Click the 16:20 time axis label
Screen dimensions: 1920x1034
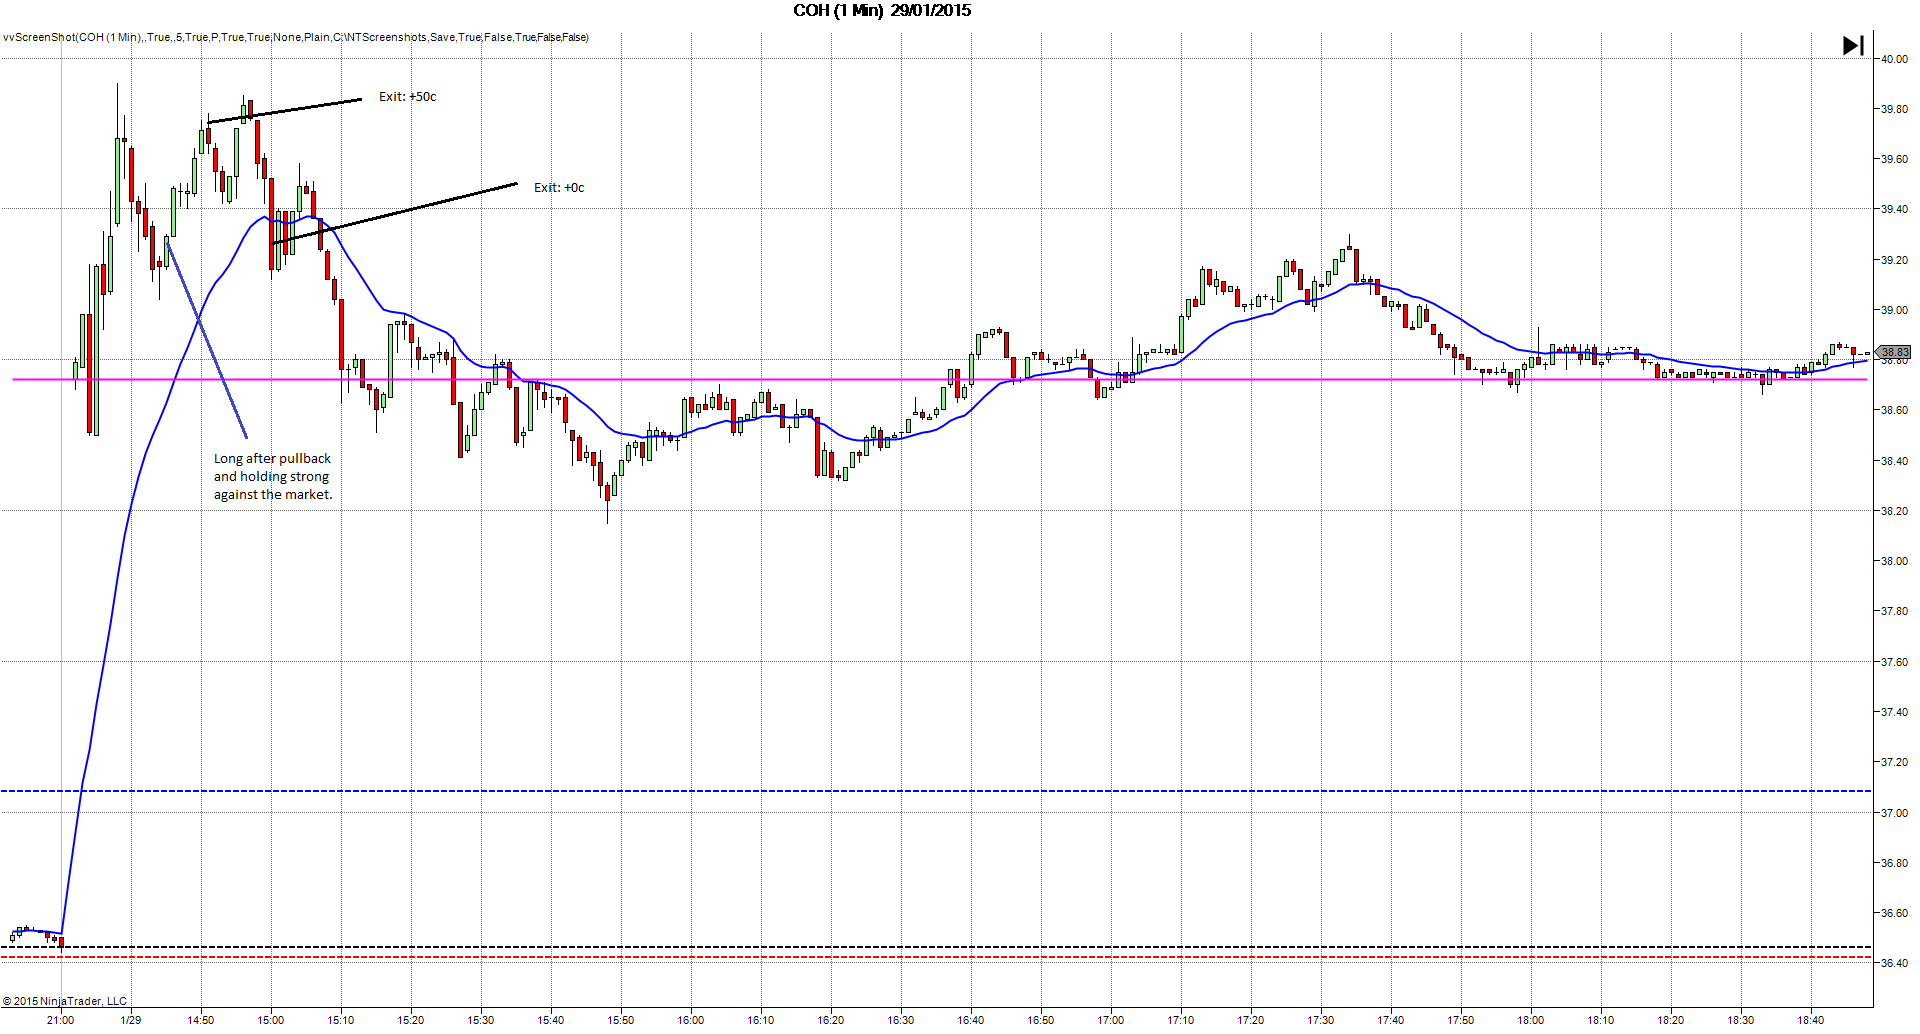tap(831, 1020)
